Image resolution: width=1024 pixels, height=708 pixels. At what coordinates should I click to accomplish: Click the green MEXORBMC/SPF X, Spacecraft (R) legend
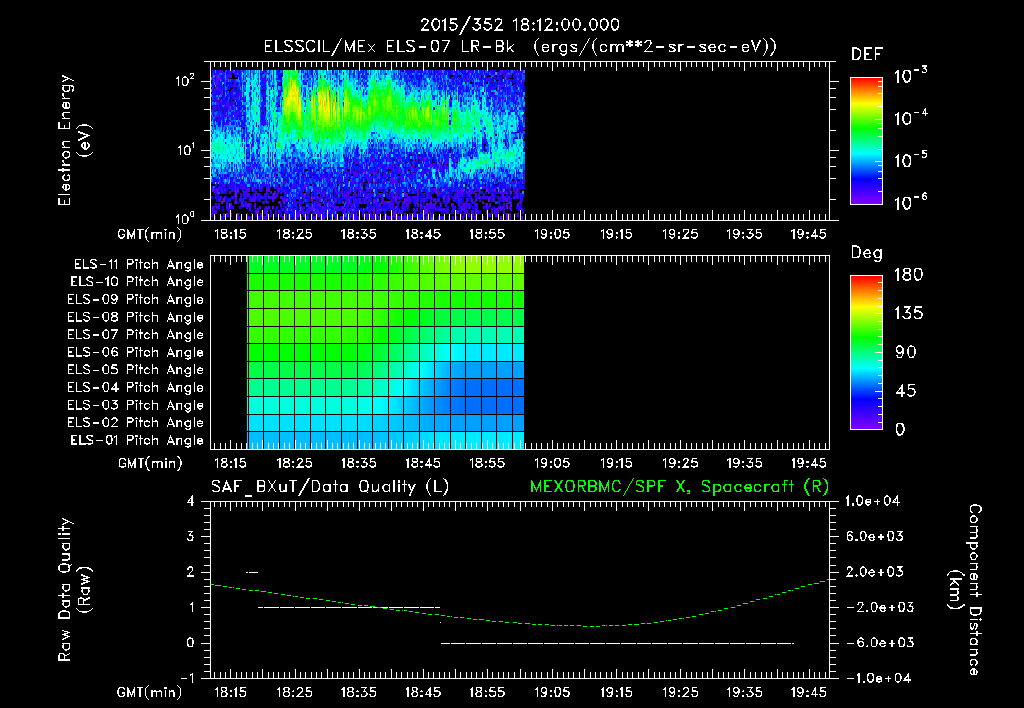[679, 487]
